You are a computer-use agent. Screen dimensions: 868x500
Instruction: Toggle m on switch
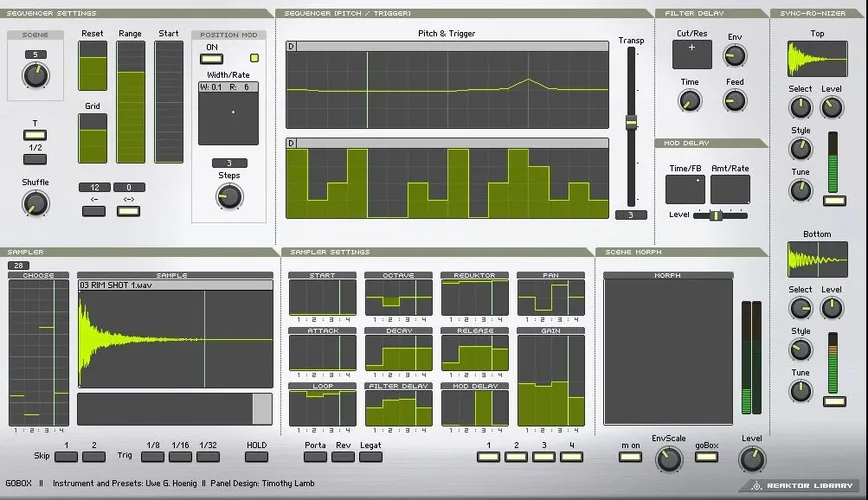[630, 457]
